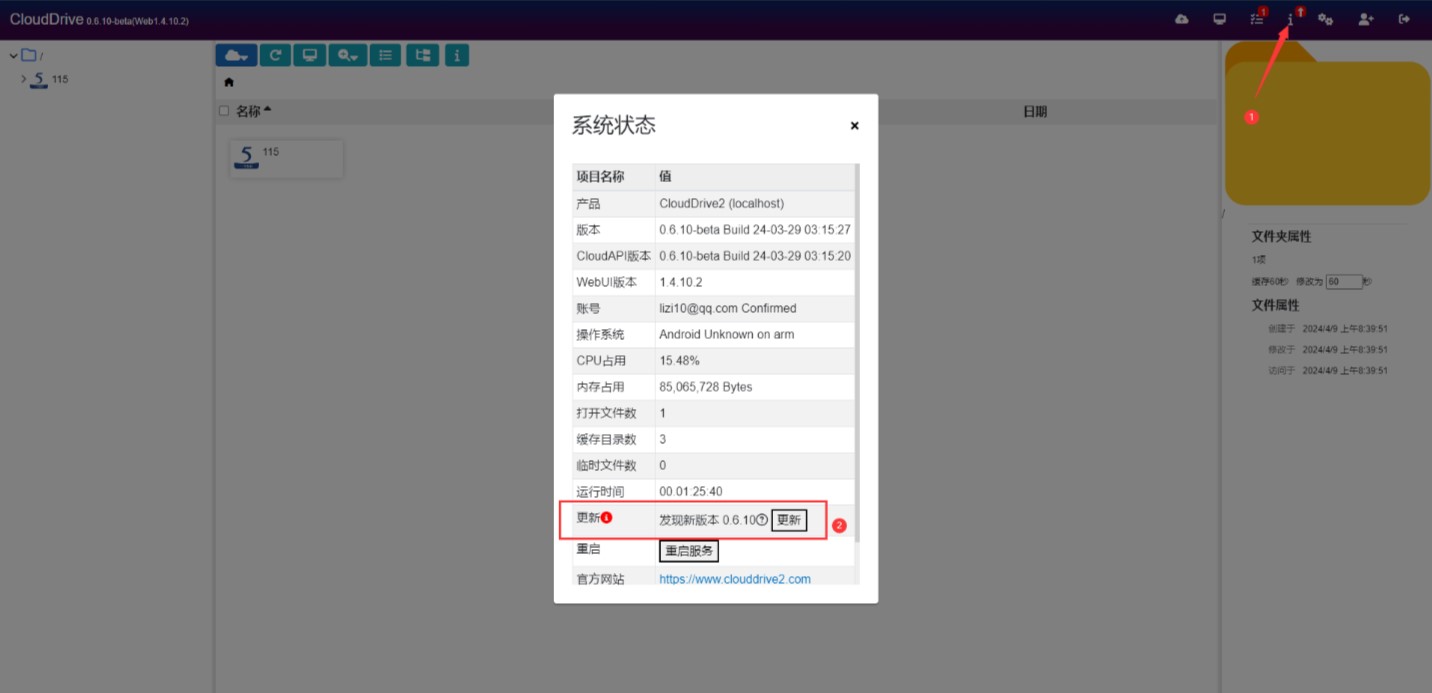
Task: Click the add user icon in header
Action: point(1365,19)
